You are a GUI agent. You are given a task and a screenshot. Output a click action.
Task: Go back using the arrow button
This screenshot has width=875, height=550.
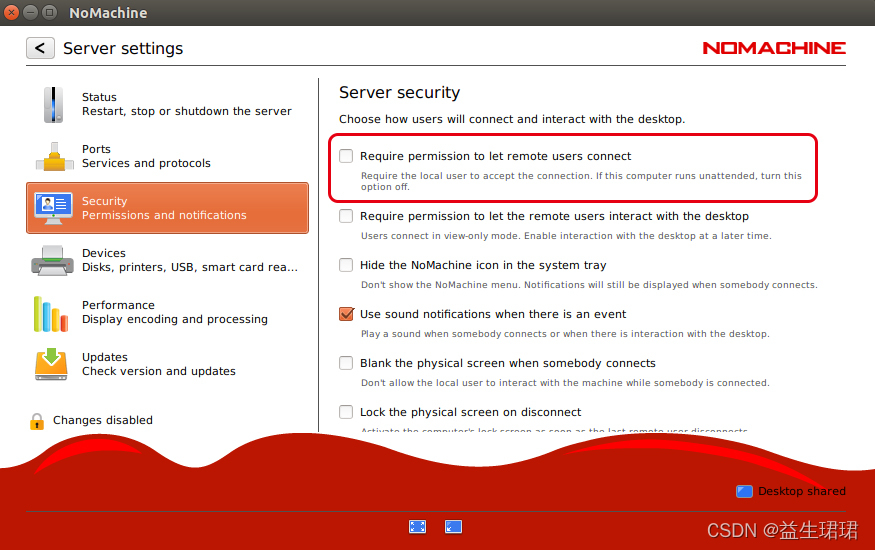click(40, 48)
